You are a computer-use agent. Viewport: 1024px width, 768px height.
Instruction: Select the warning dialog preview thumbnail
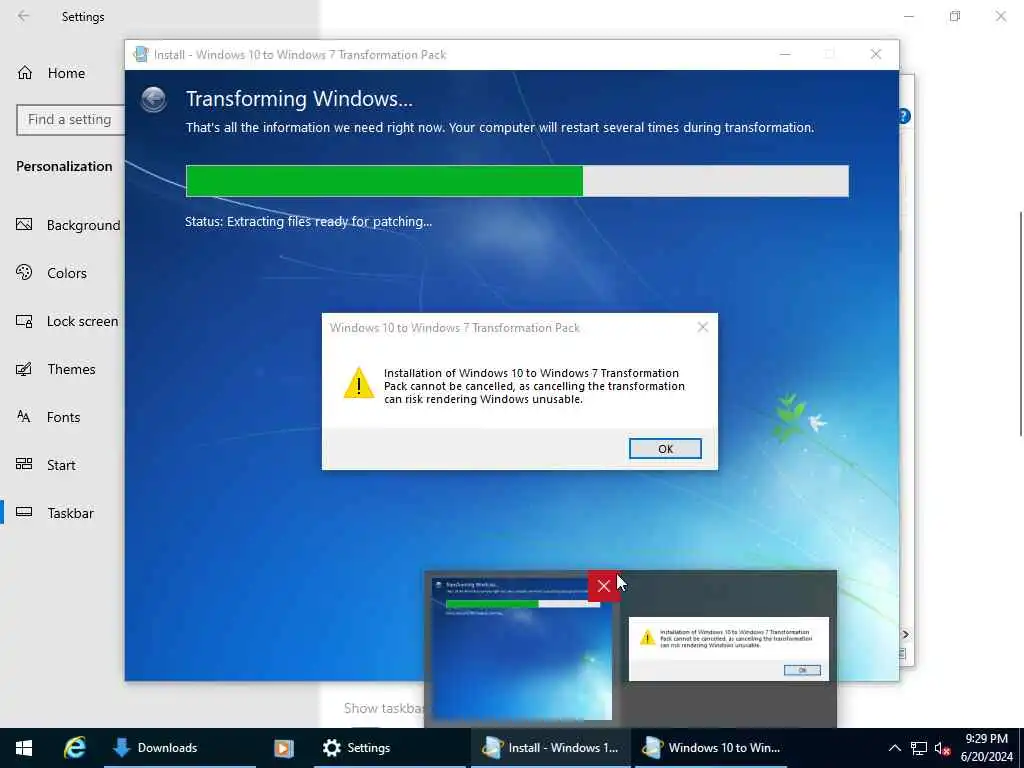[x=729, y=649]
